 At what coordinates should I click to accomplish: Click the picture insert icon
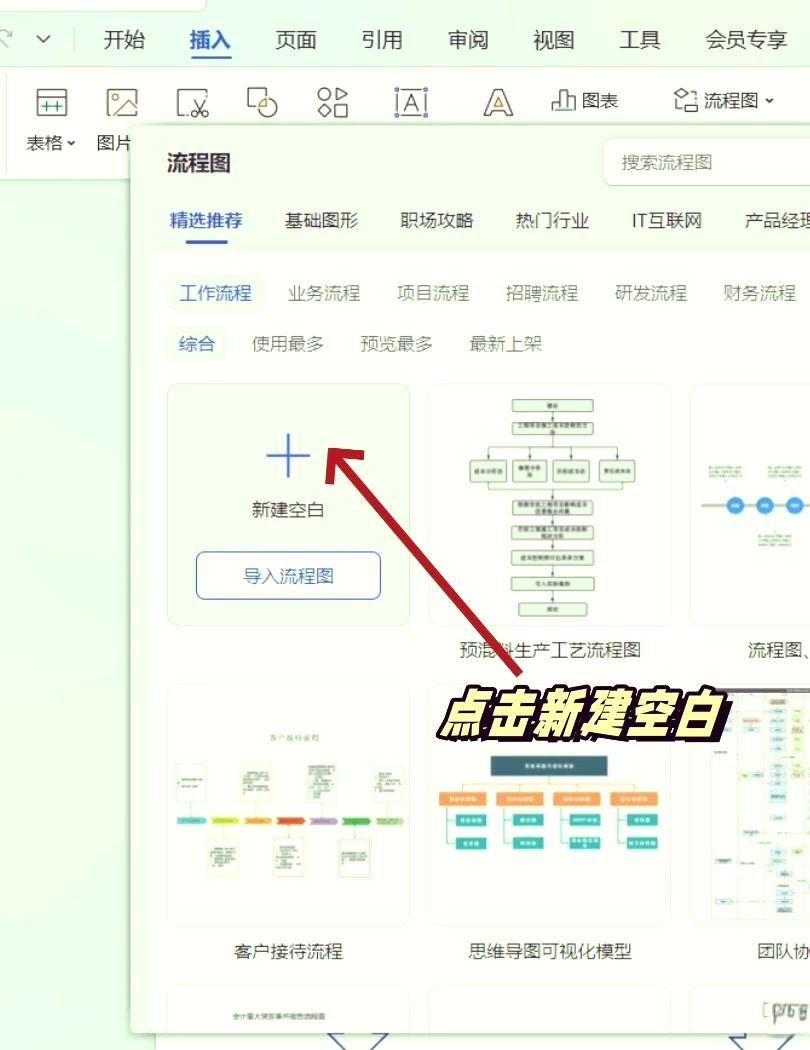tap(122, 103)
